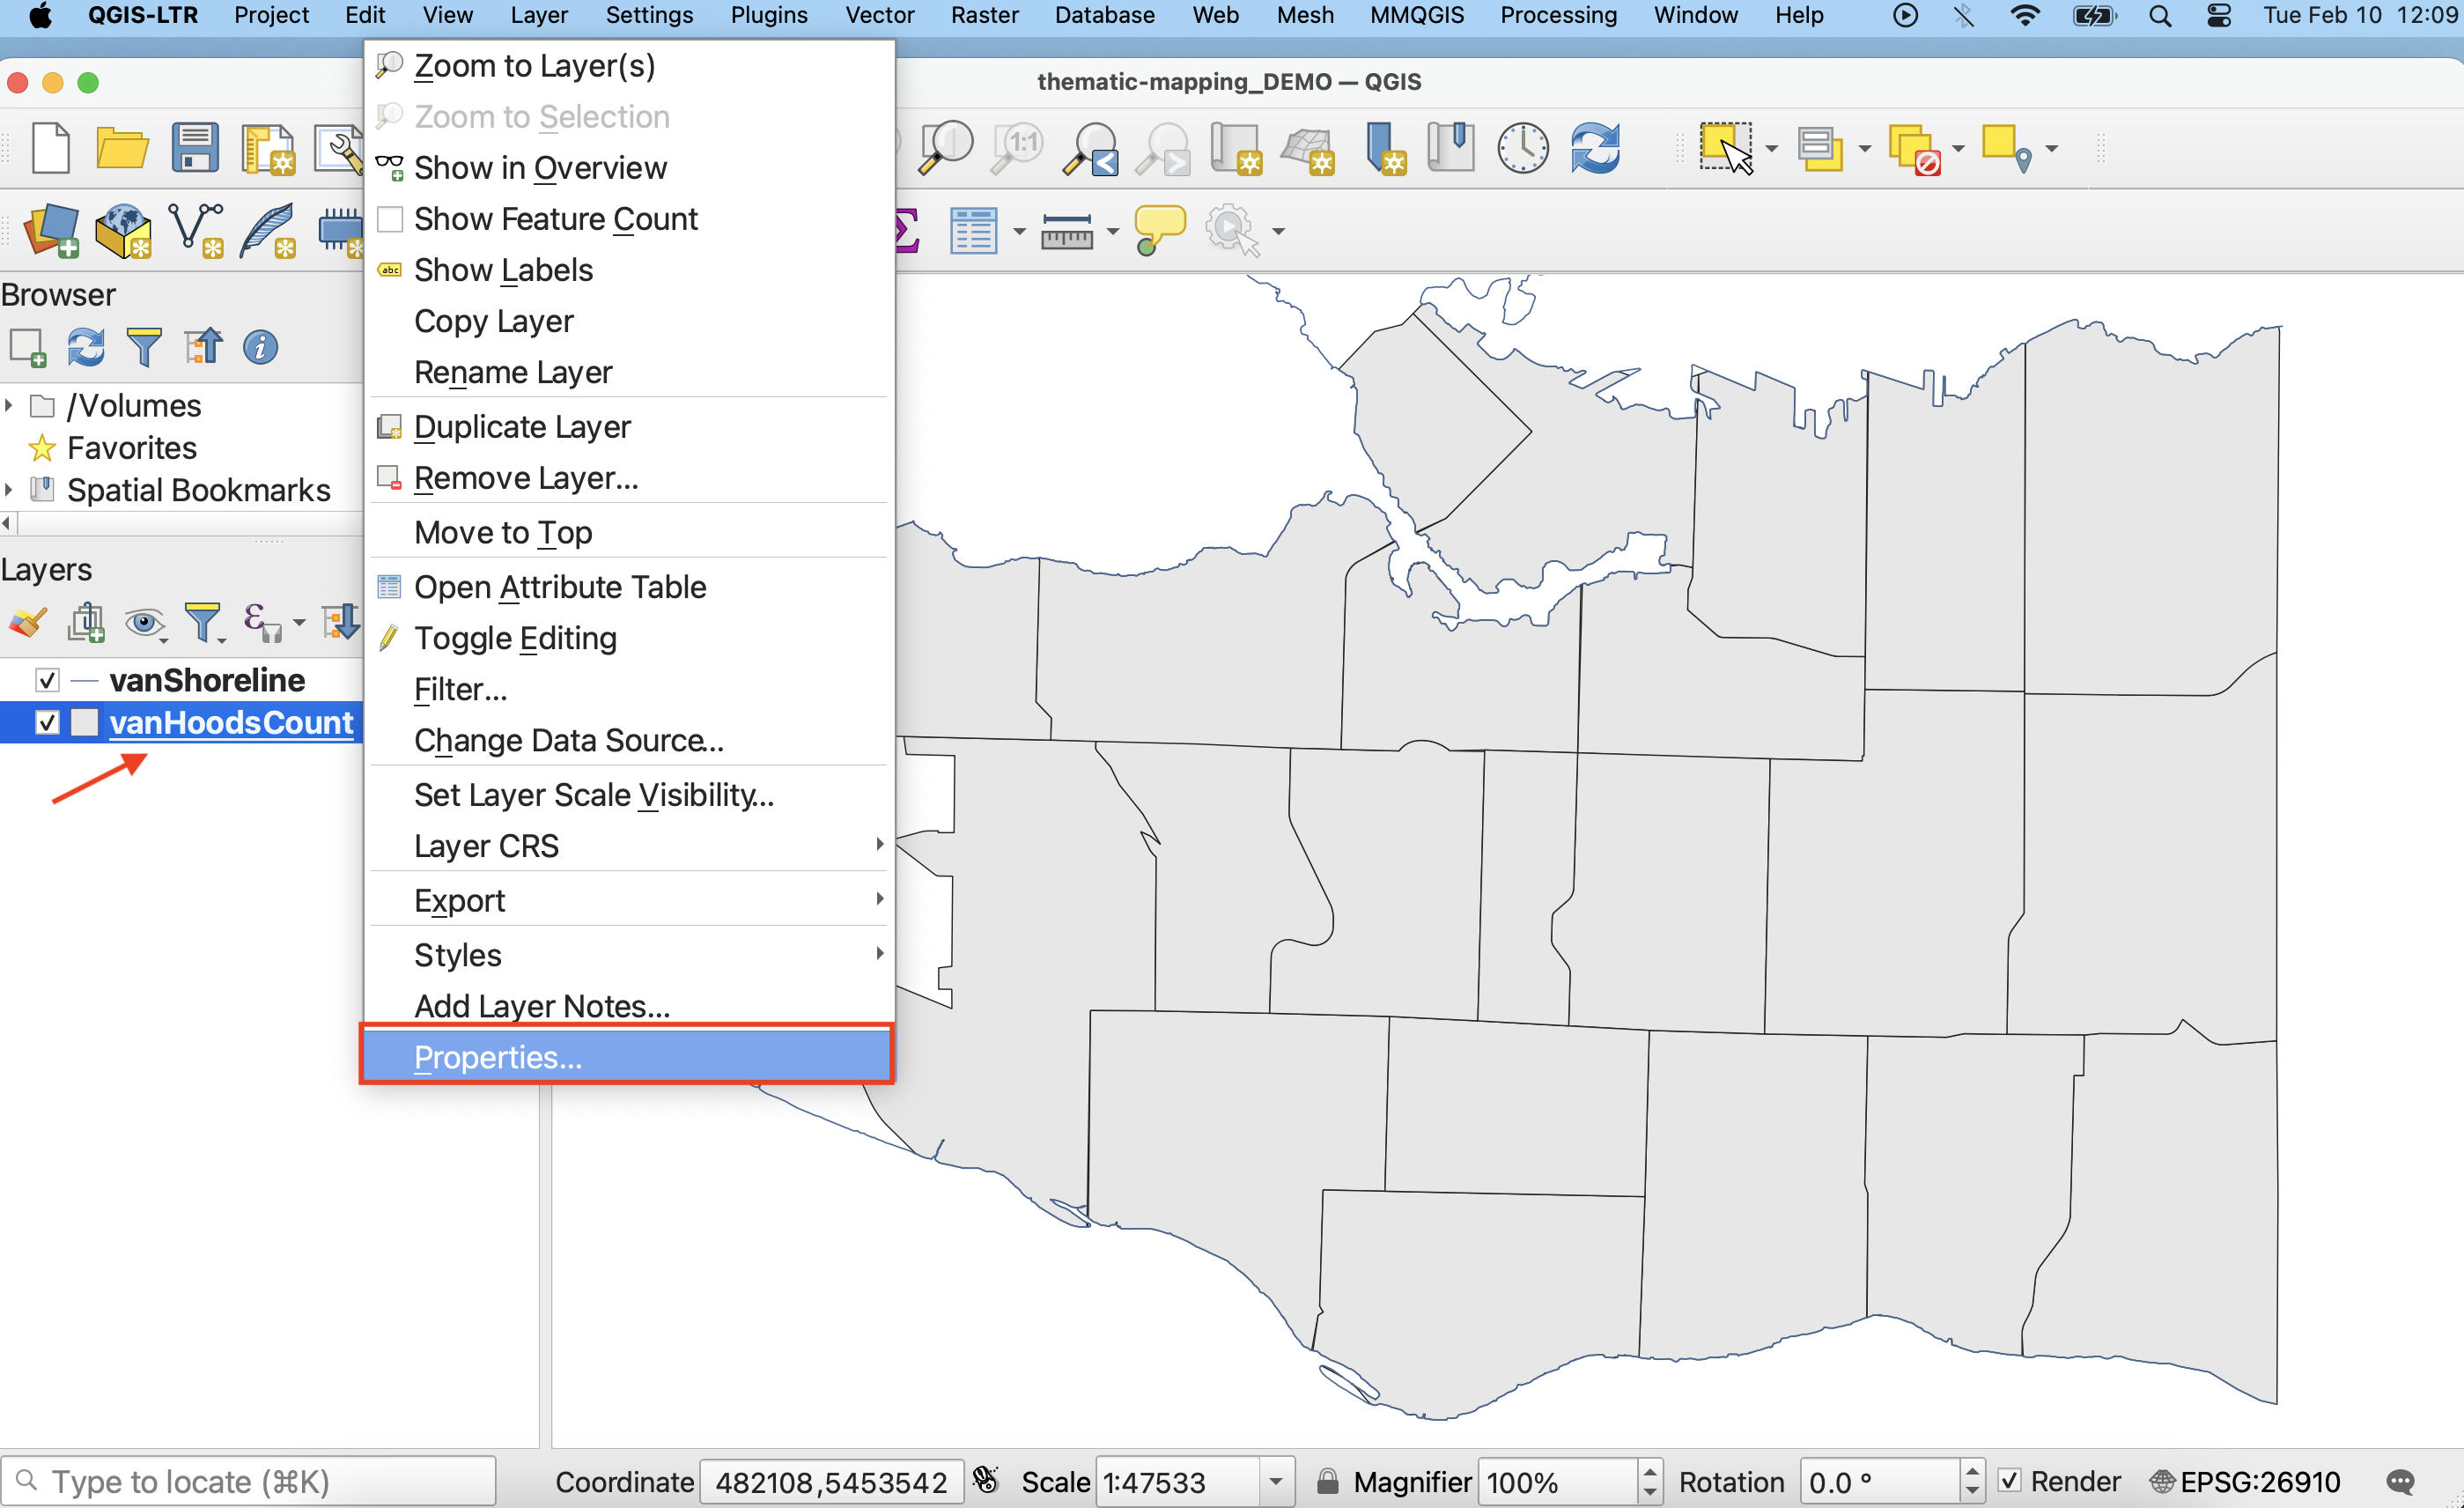Click the Open Project folder icon
Screen dimensions: 2464x1508
click(122, 148)
